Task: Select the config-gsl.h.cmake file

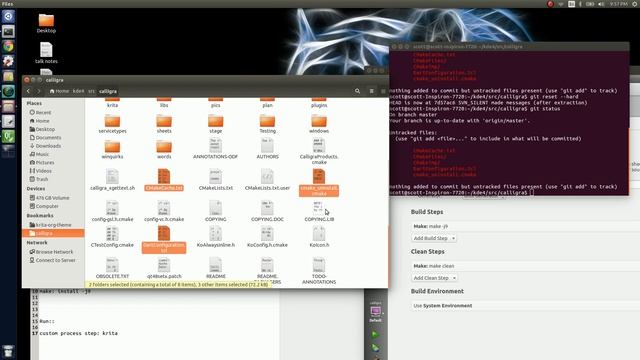Action: 112,211
